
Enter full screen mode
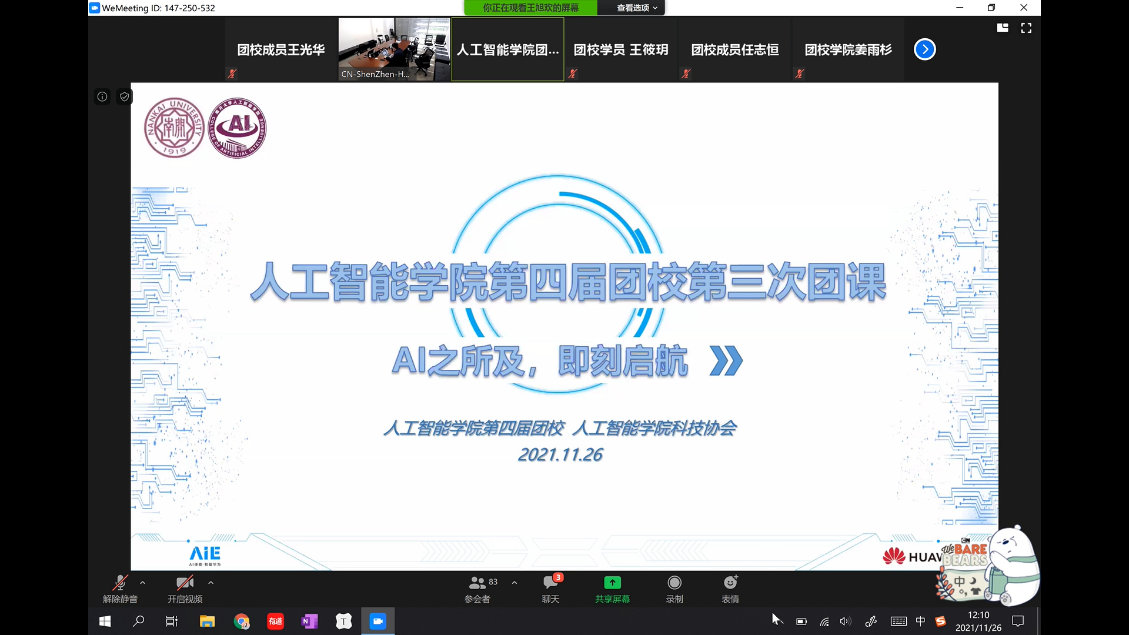point(1026,28)
